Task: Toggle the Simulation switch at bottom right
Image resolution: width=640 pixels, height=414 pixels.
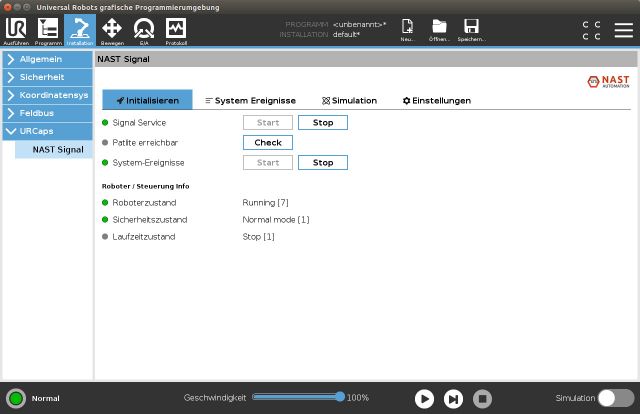Action: click(615, 398)
